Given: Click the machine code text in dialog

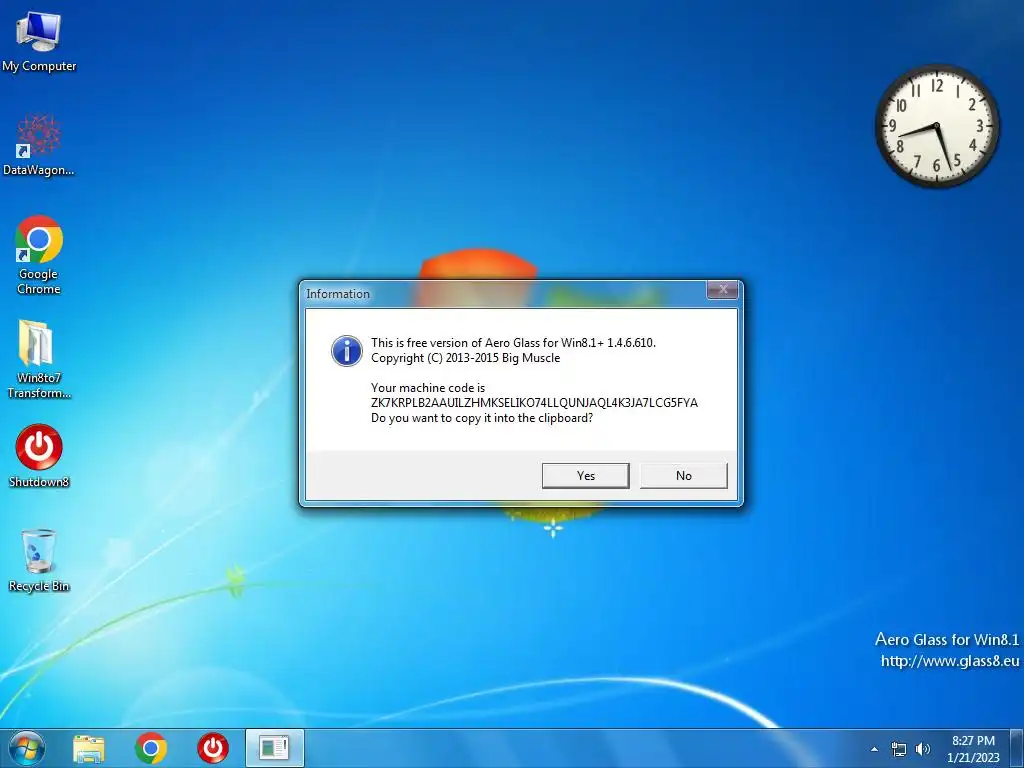Looking at the screenshot, I should pyautogui.click(x=534, y=403).
